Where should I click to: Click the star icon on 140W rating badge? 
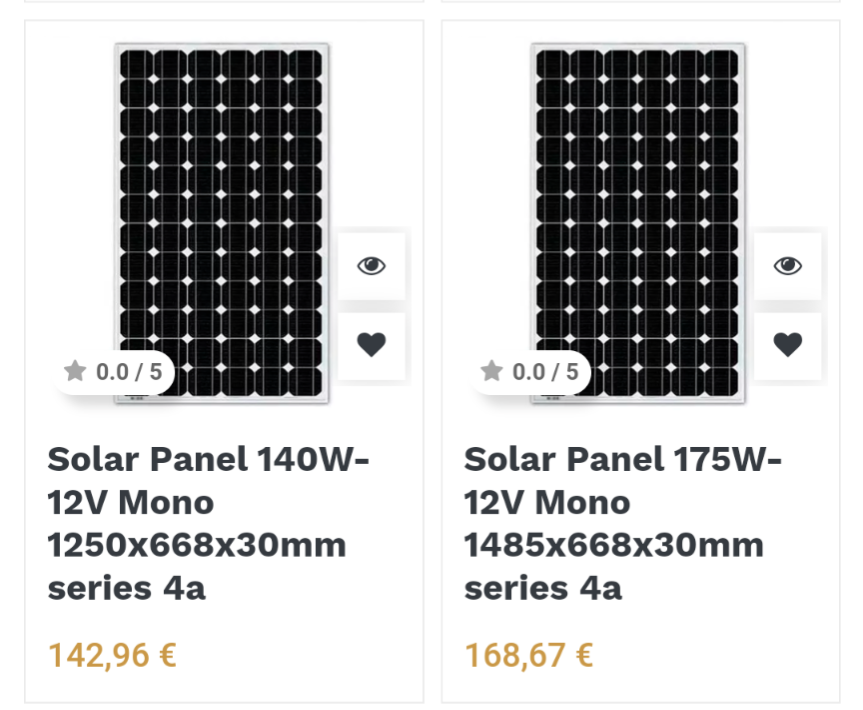[75, 371]
